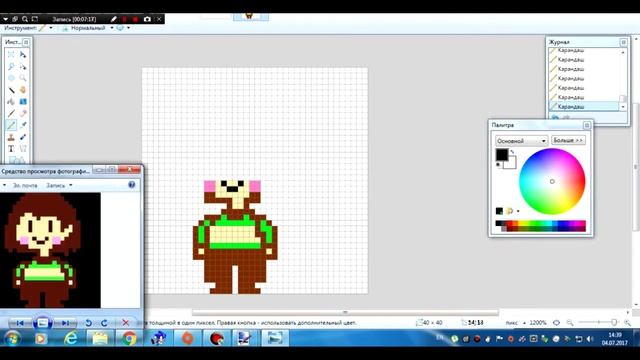640x360 pixels.
Task: Open the Основной color mode dropdown
Action: click(521, 141)
